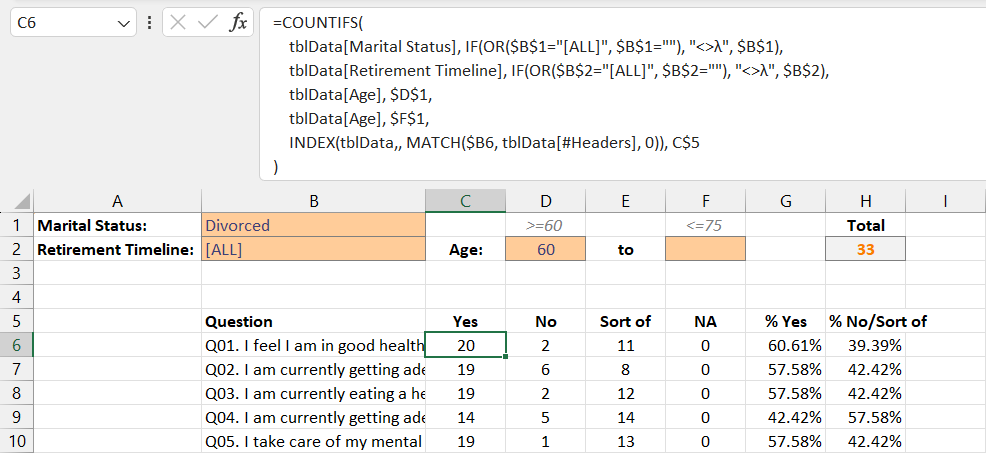Confirm formula with the Enter checkmark icon
The image size is (986, 453).
[x=207, y=23]
